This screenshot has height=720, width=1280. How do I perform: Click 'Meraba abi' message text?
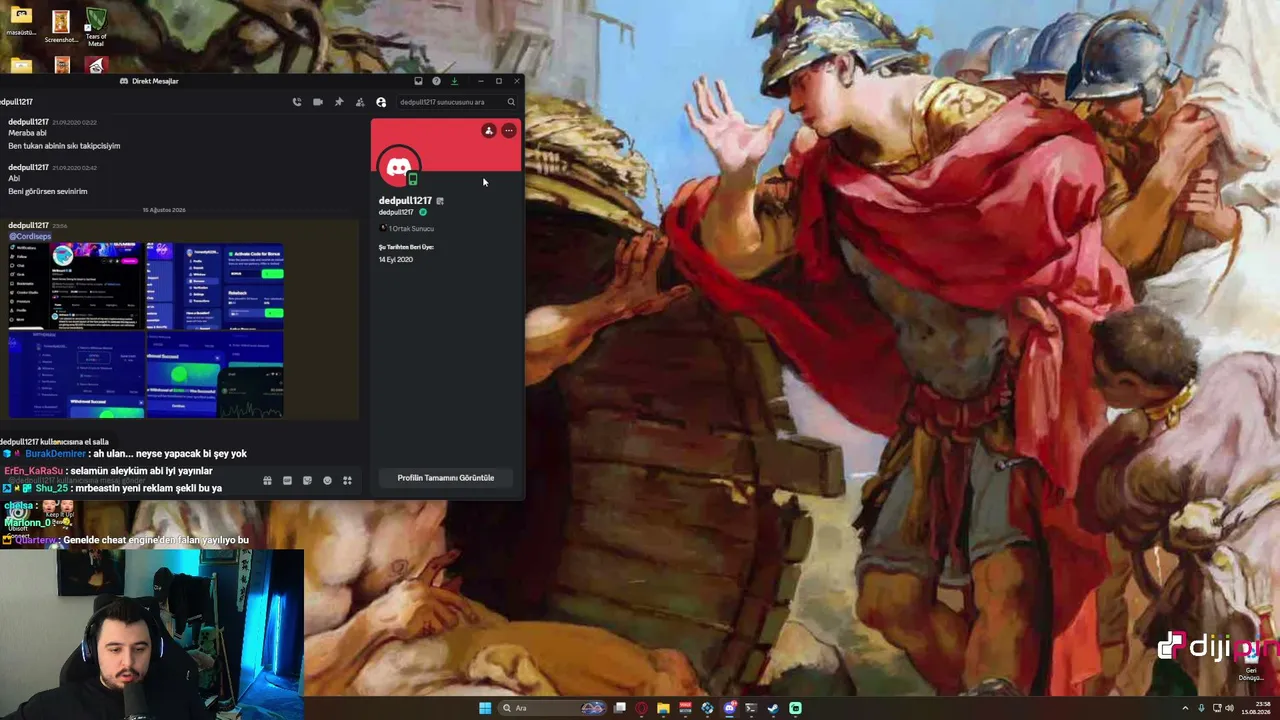pos(27,133)
